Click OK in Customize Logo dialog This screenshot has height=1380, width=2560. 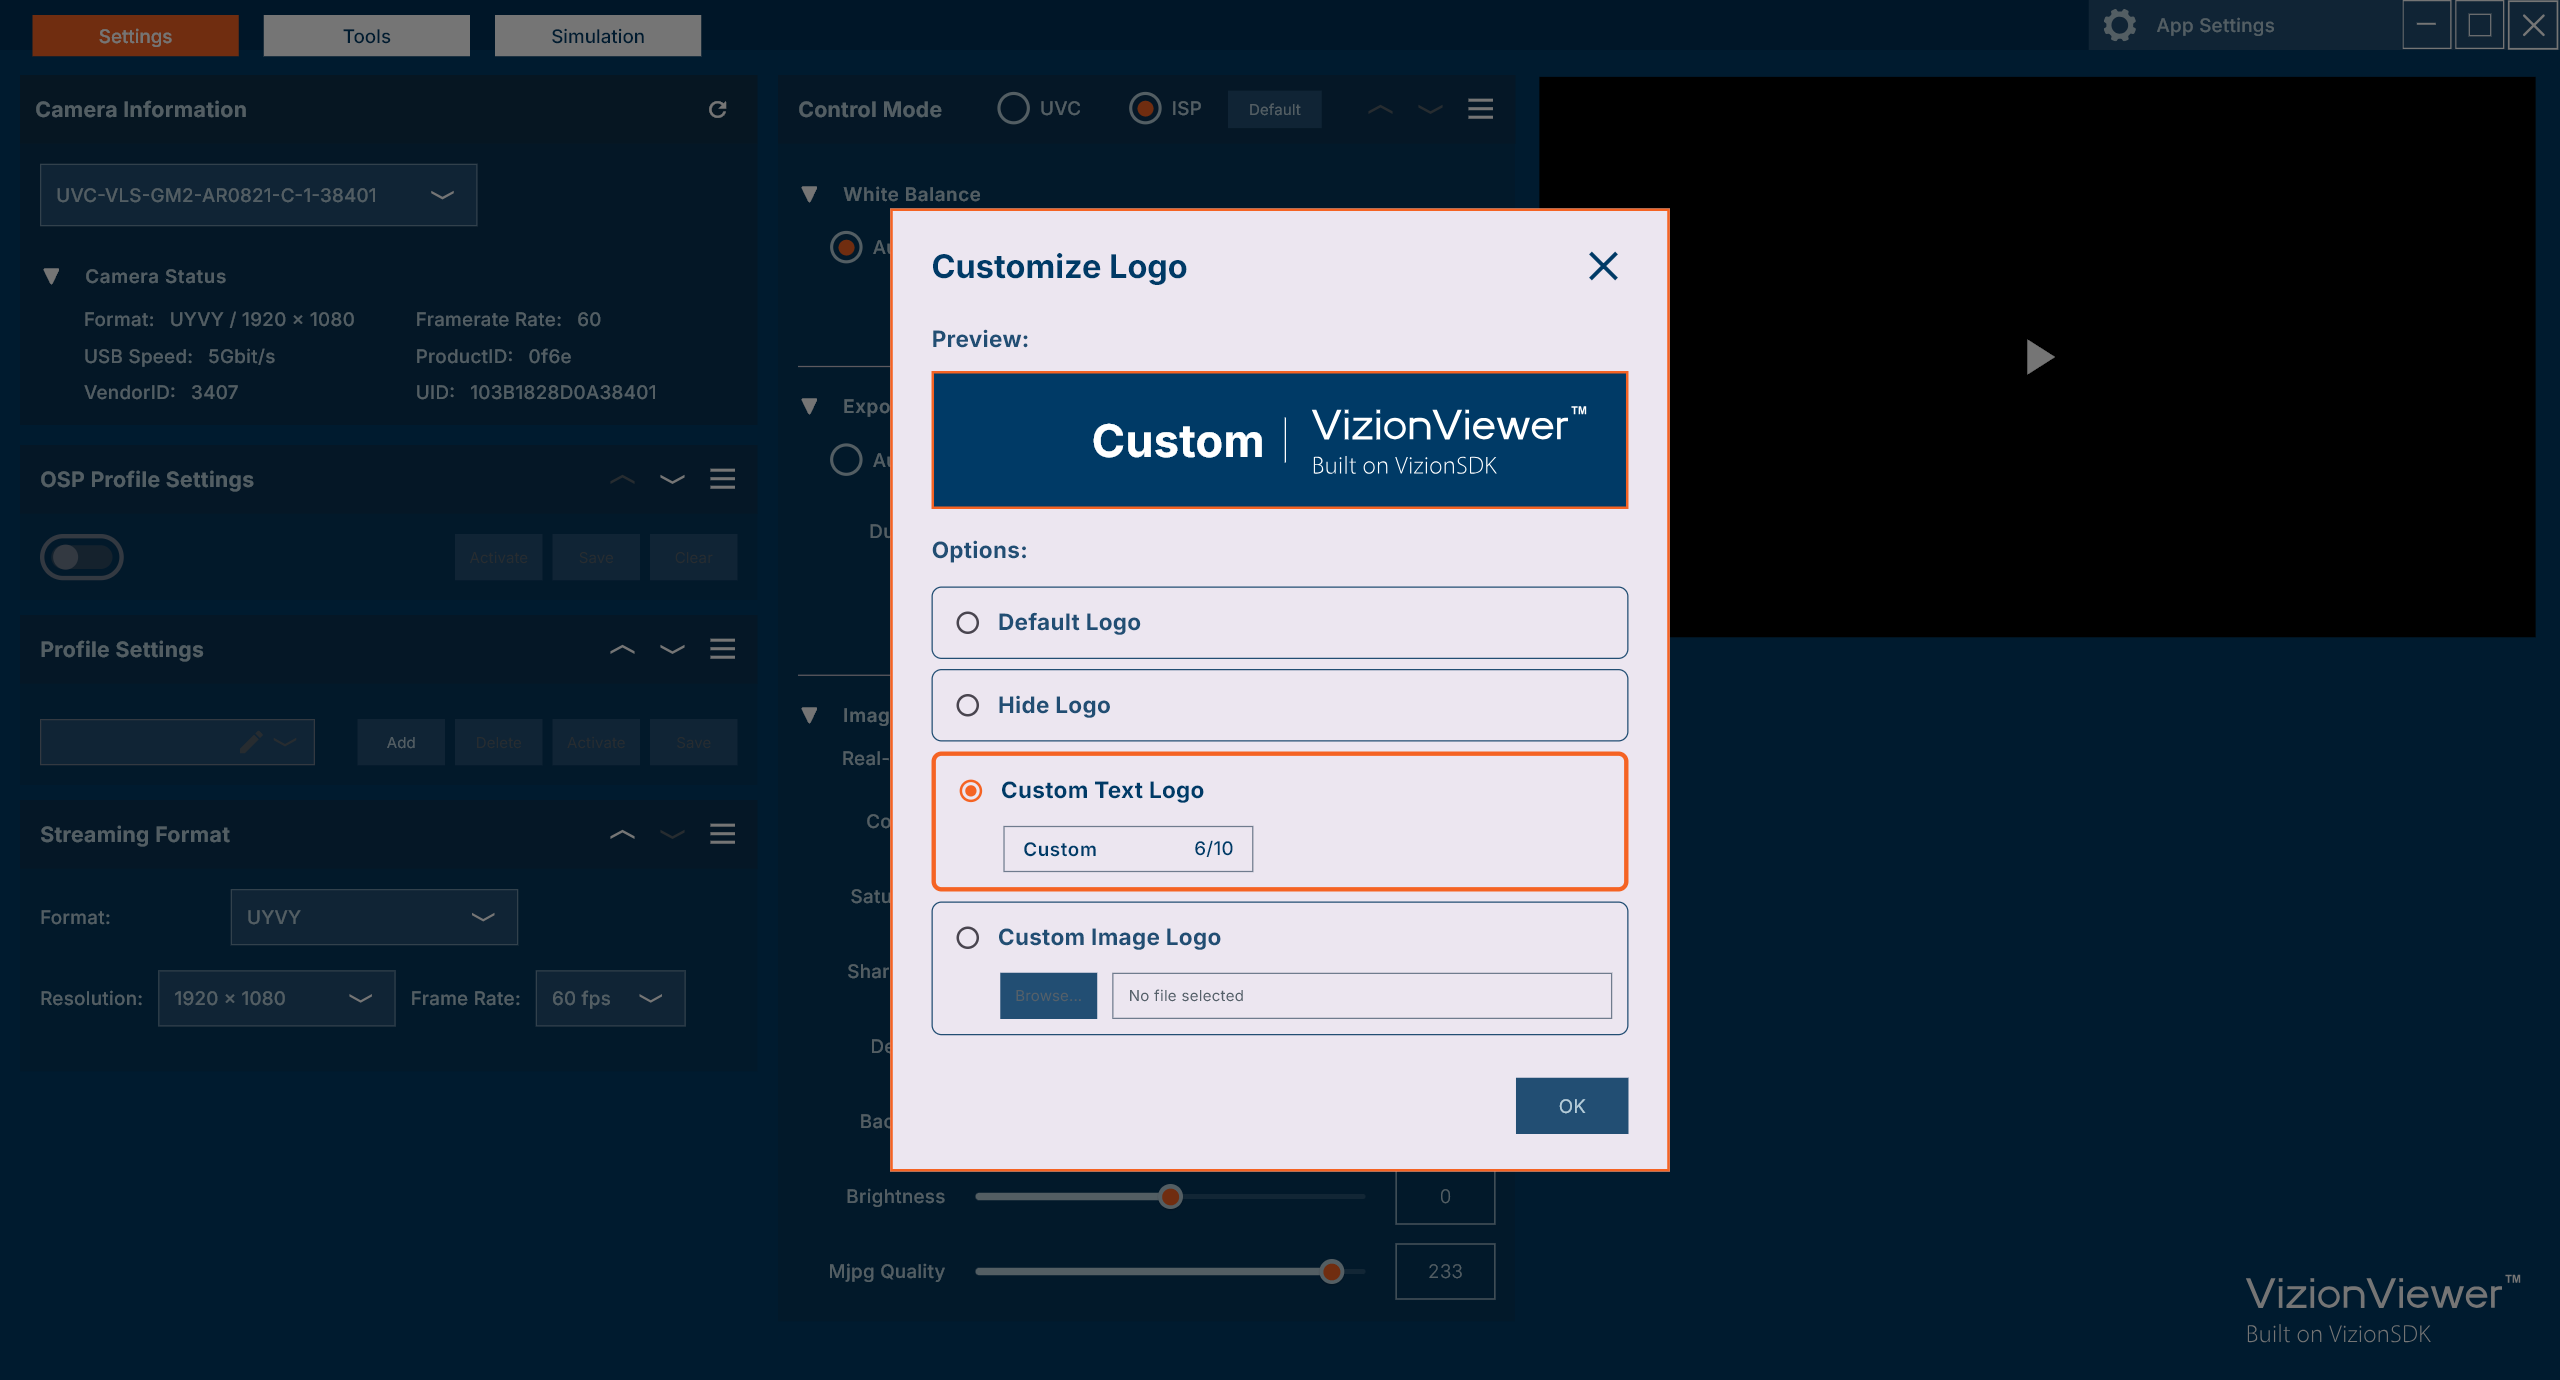1571,1106
